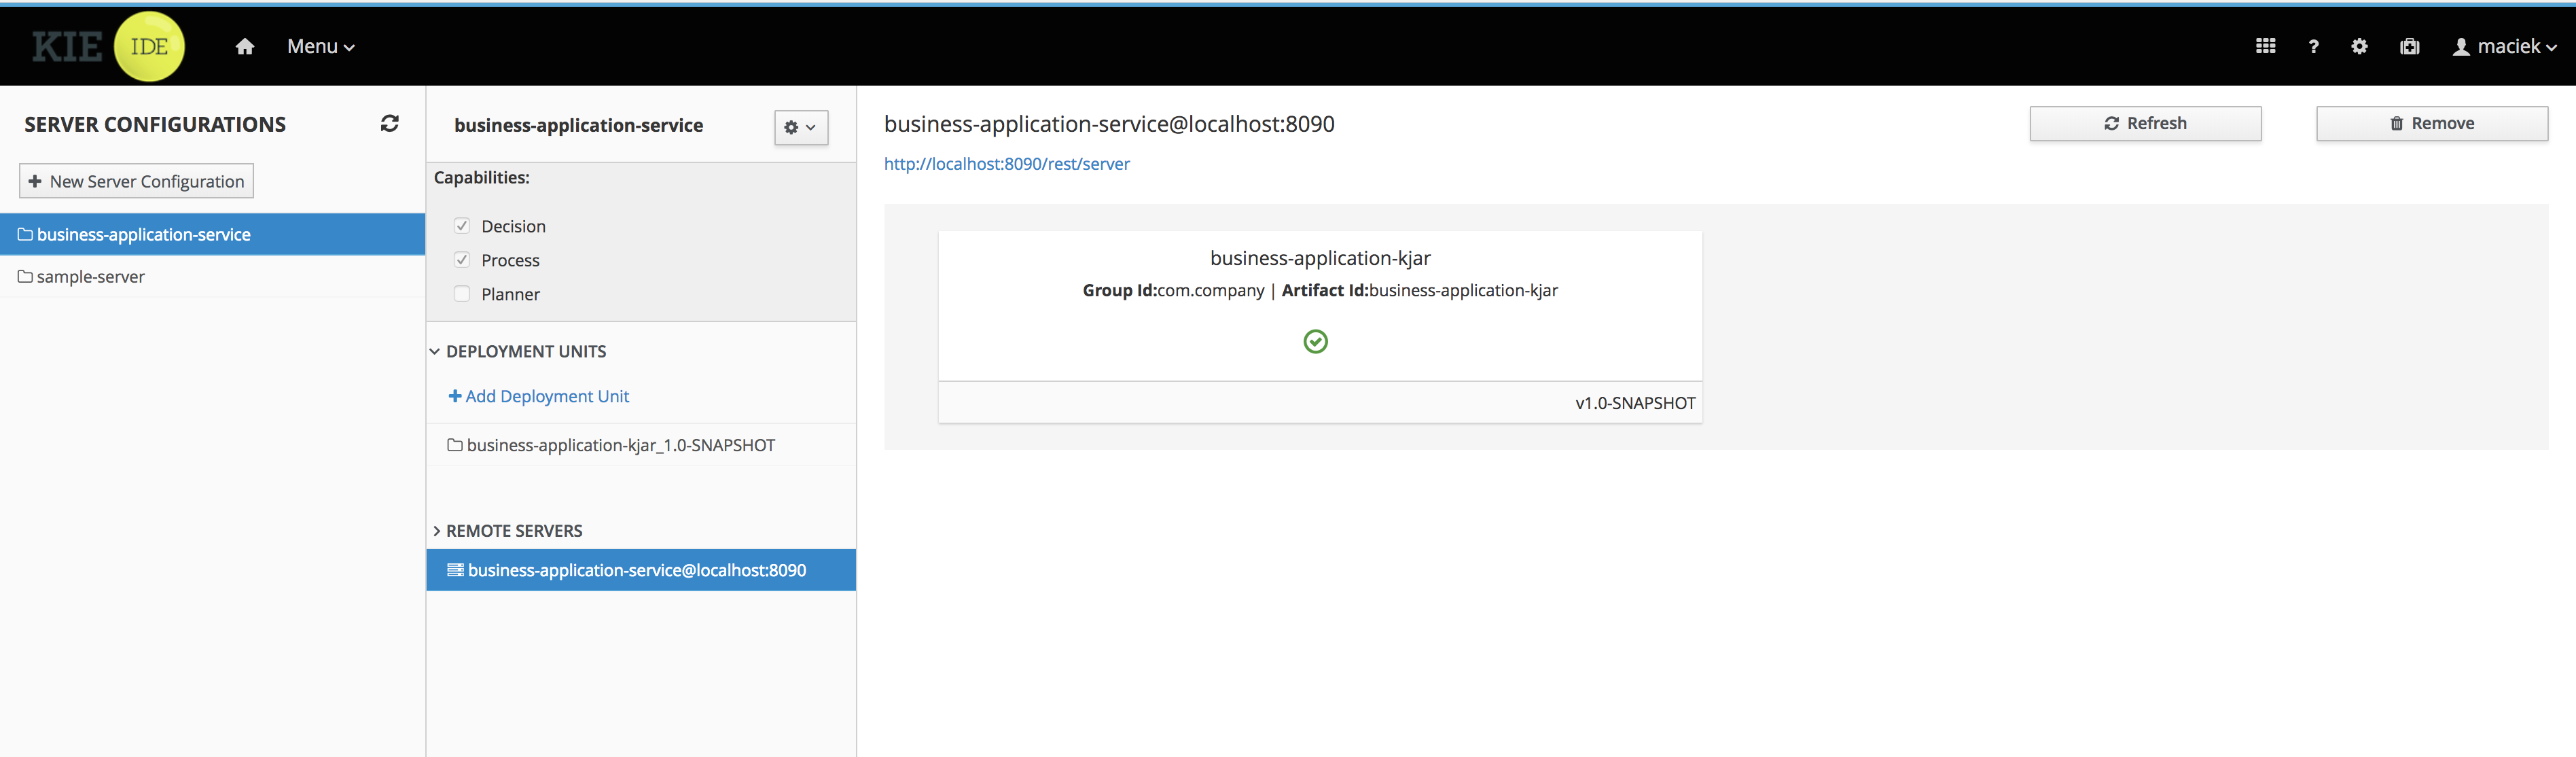The width and height of the screenshot is (2576, 757).
Task: Click the green deployment status checkmark
Action: click(1315, 342)
